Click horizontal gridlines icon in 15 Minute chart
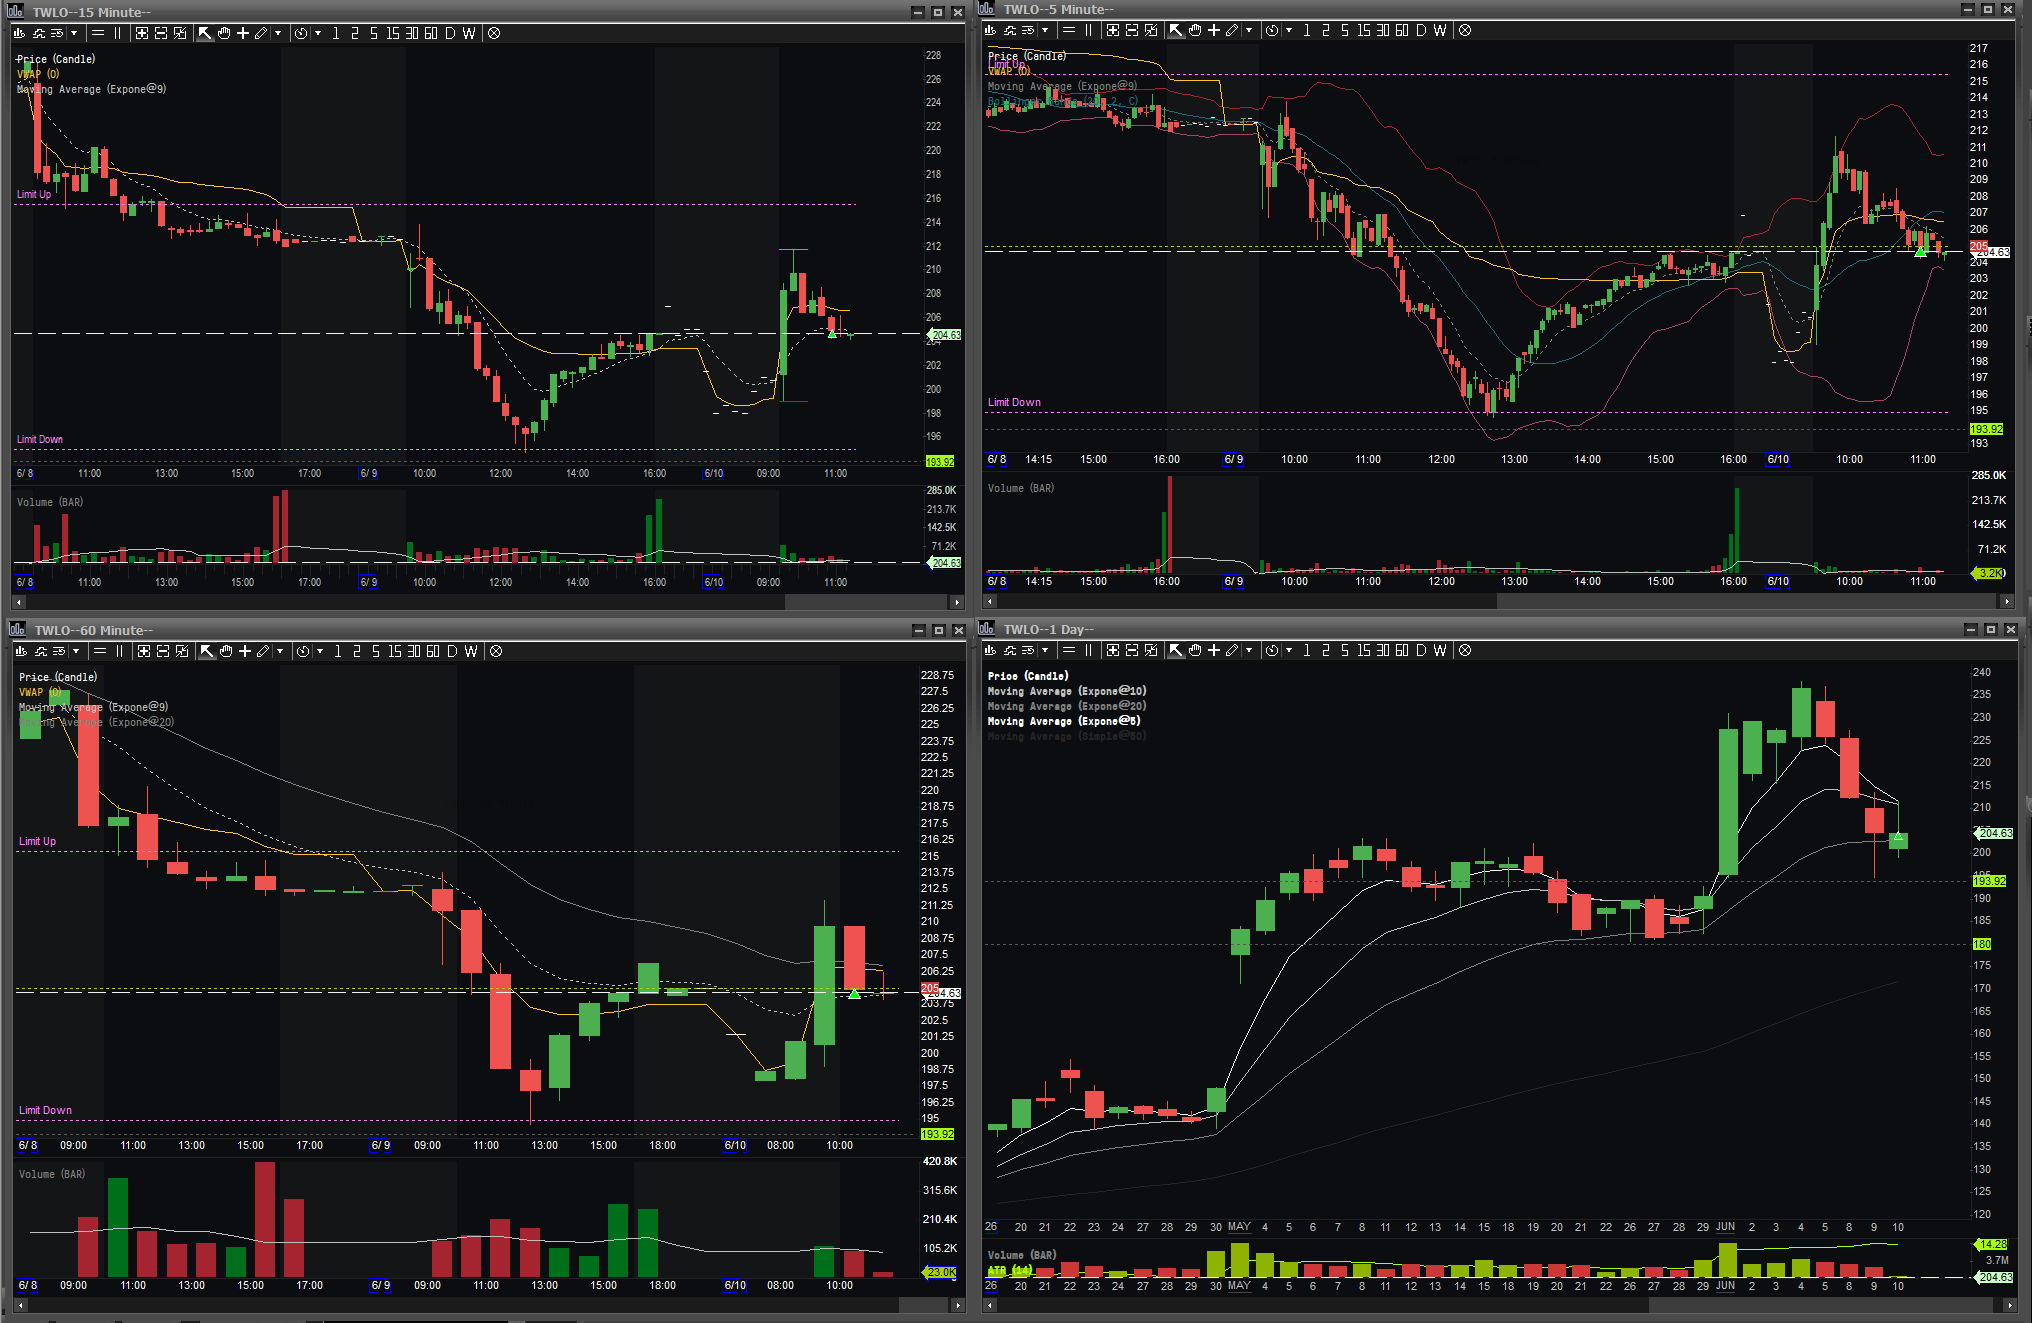The height and width of the screenshot is (1323, 2032). click(x=98, y=33)
